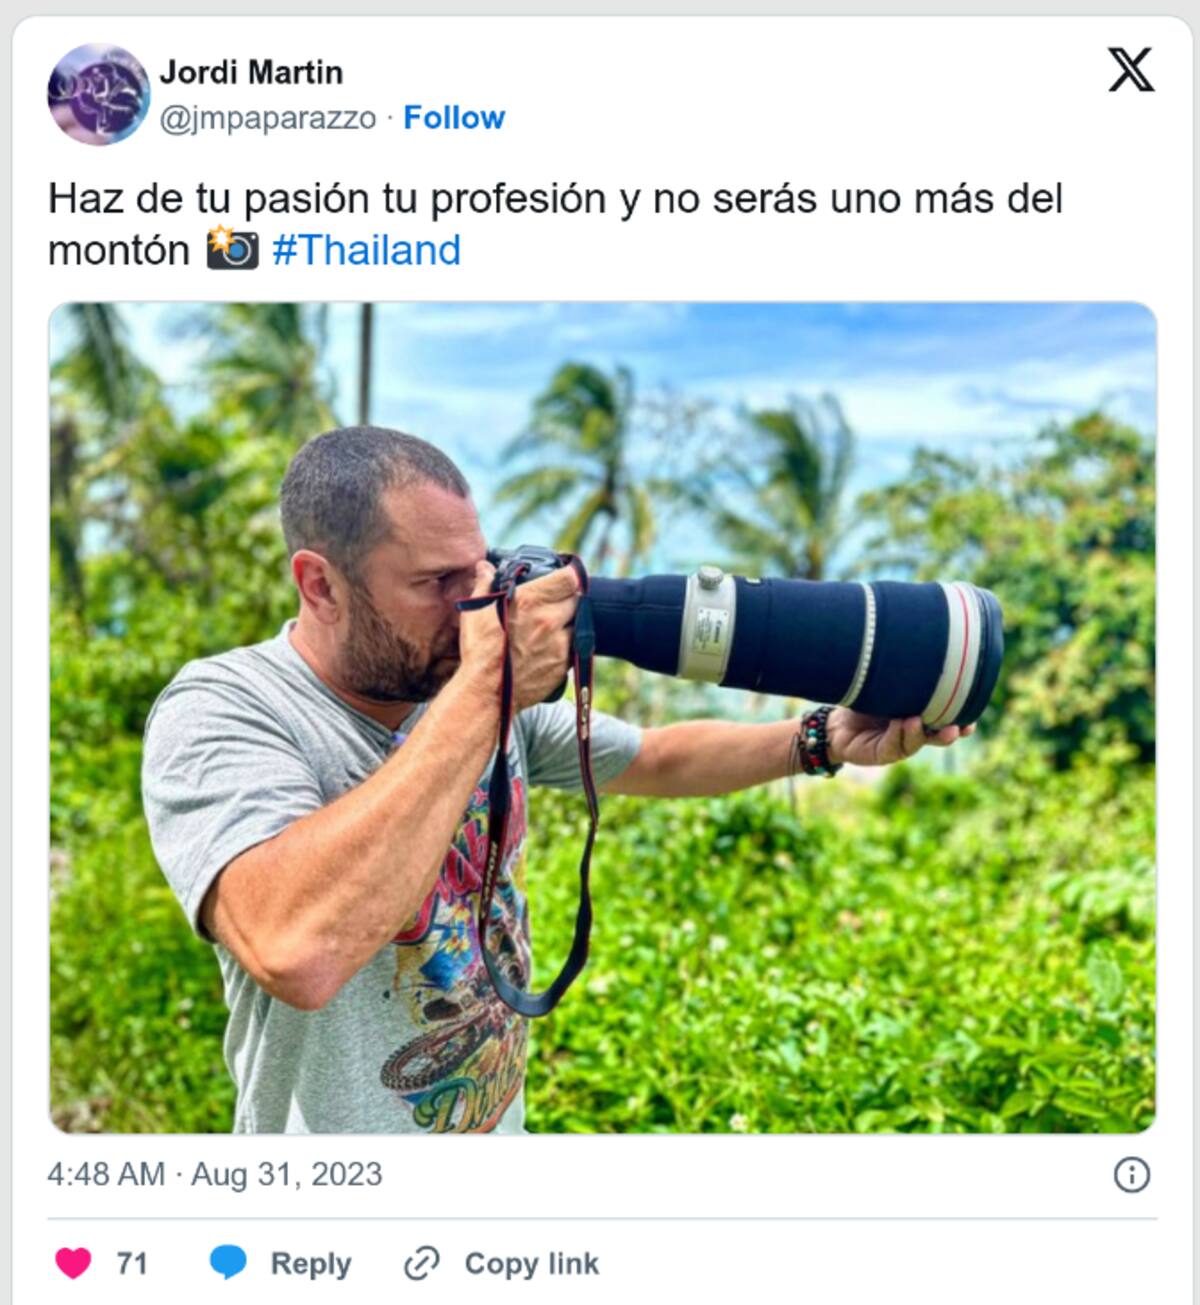Click Jordi Martin's profile avatar

click(x=98, y=94)
